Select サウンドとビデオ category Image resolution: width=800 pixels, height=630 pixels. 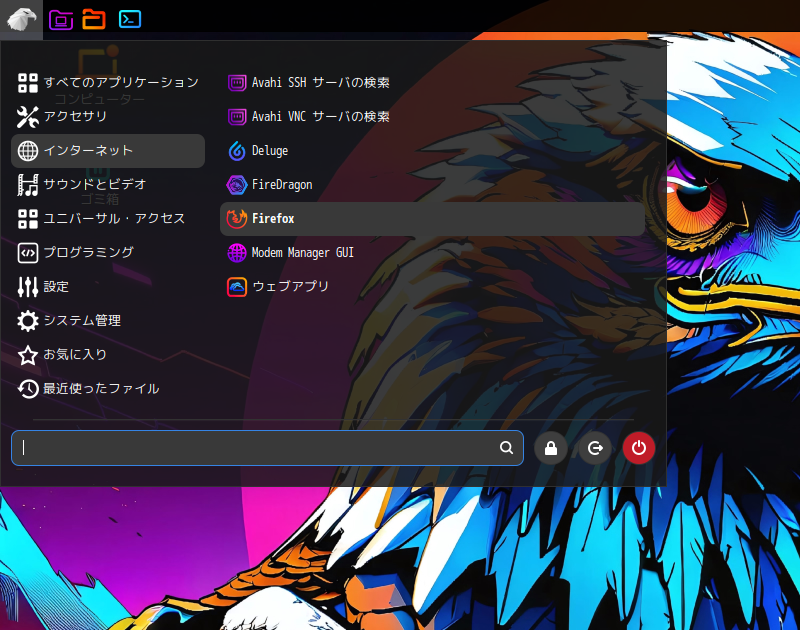click(x=108, y=185)
